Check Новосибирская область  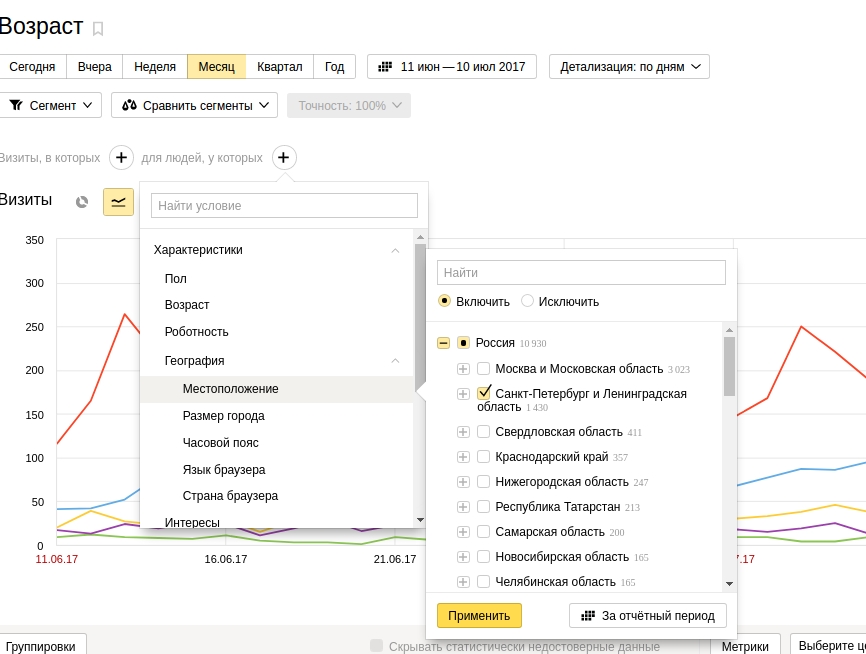[x=483, y=556]
